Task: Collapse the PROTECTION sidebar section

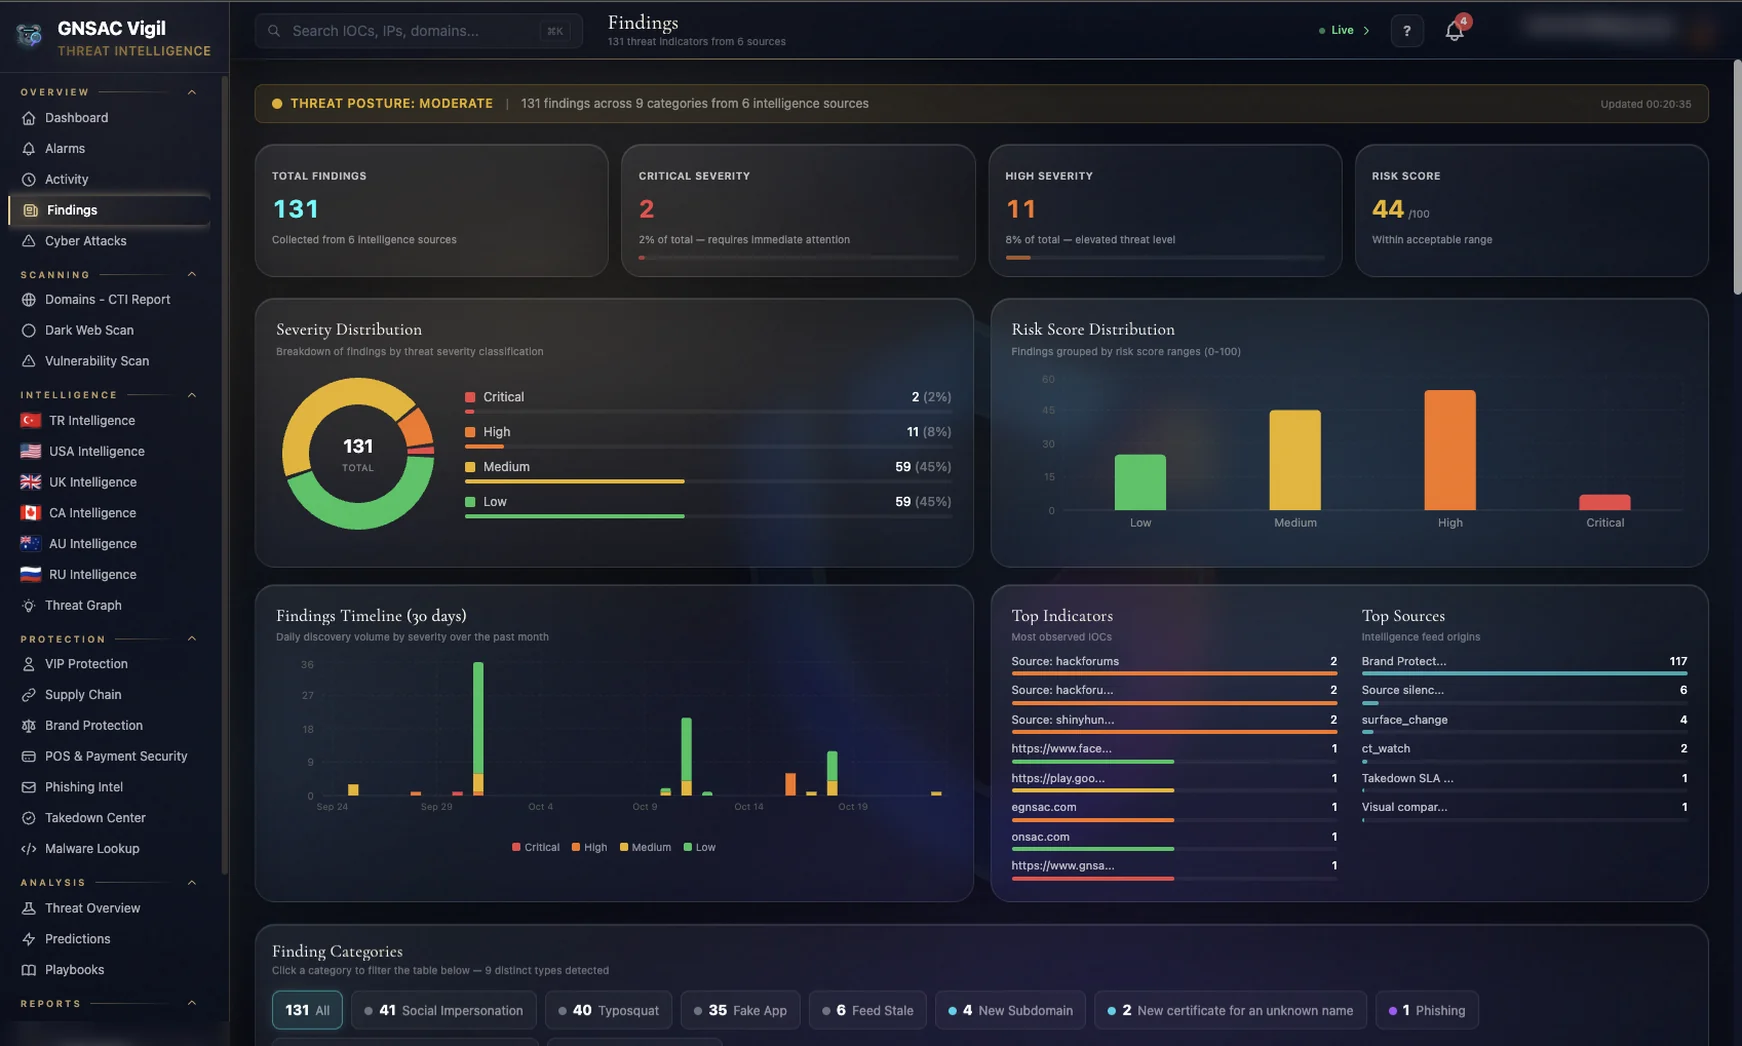Action: (192, 639)
